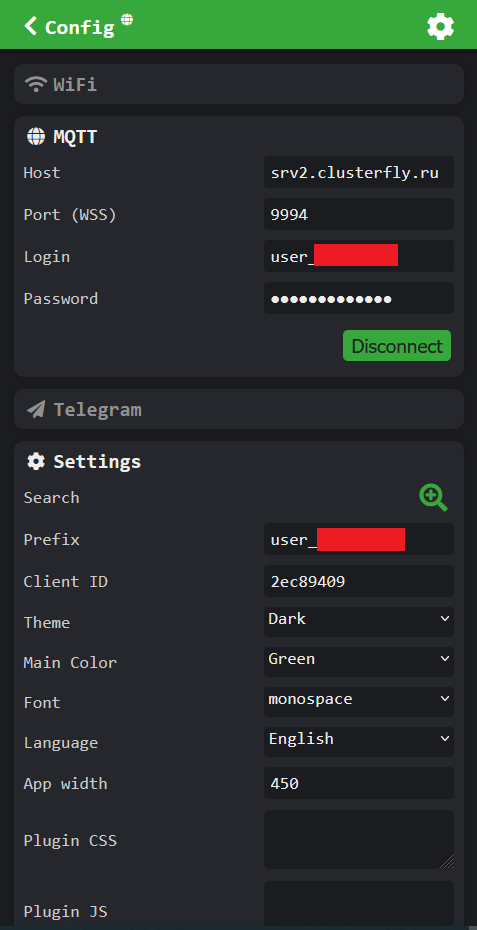The height and width of the screenshot is (930, 477).
Task: Click the Settings section gear icon
Action: coord(36,461)
